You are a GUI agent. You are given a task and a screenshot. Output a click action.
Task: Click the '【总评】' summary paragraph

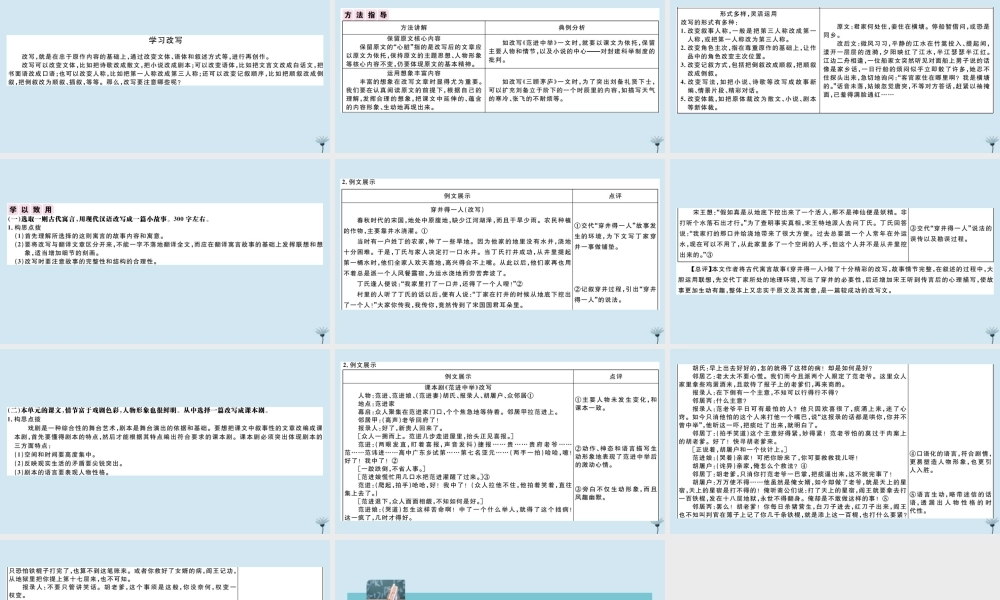(835, 279)
